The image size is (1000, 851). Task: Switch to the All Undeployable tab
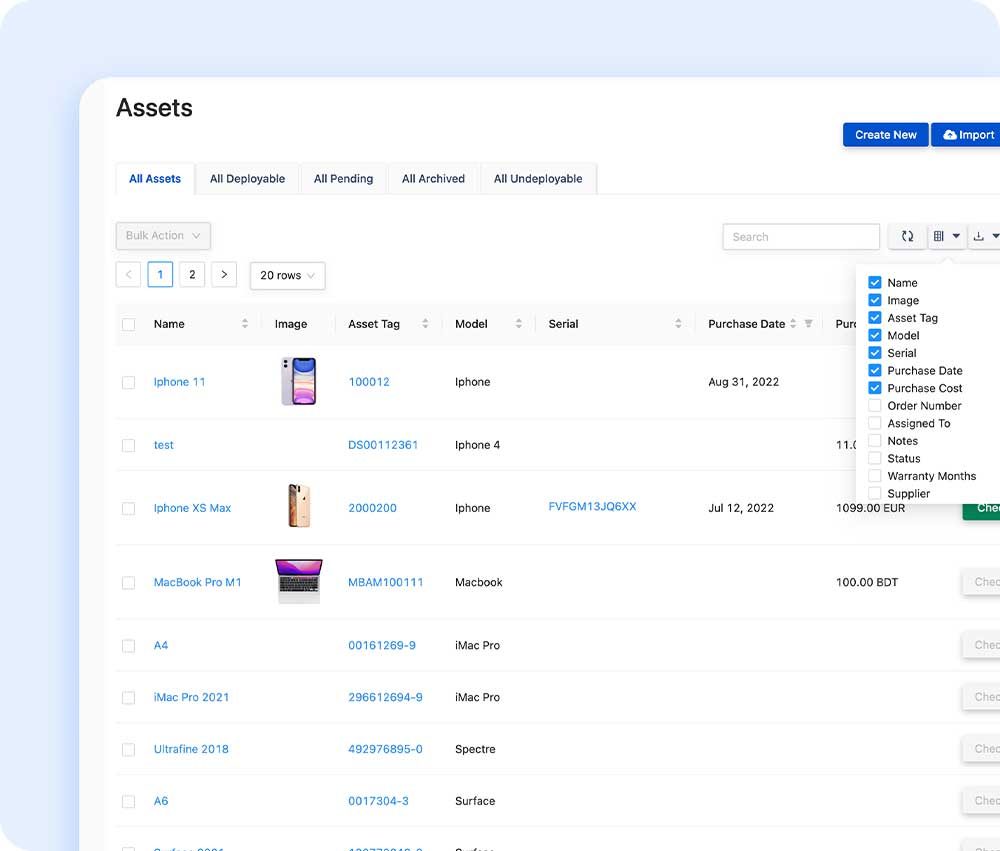click(x=538, y=179)
